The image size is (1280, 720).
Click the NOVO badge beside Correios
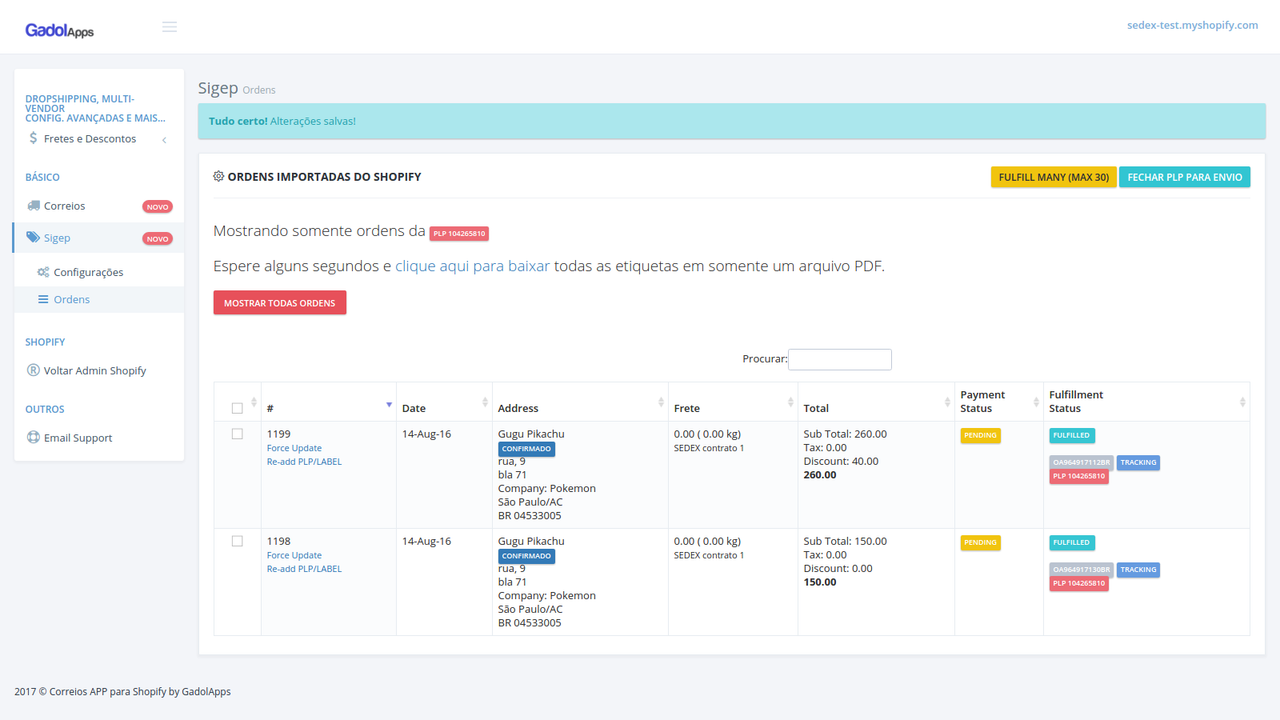(x=158, y=207)
